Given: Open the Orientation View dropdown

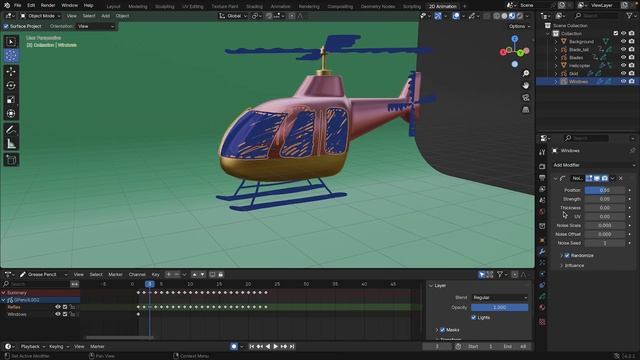Looking at the screenshot, I should click(x=96, y=26).
